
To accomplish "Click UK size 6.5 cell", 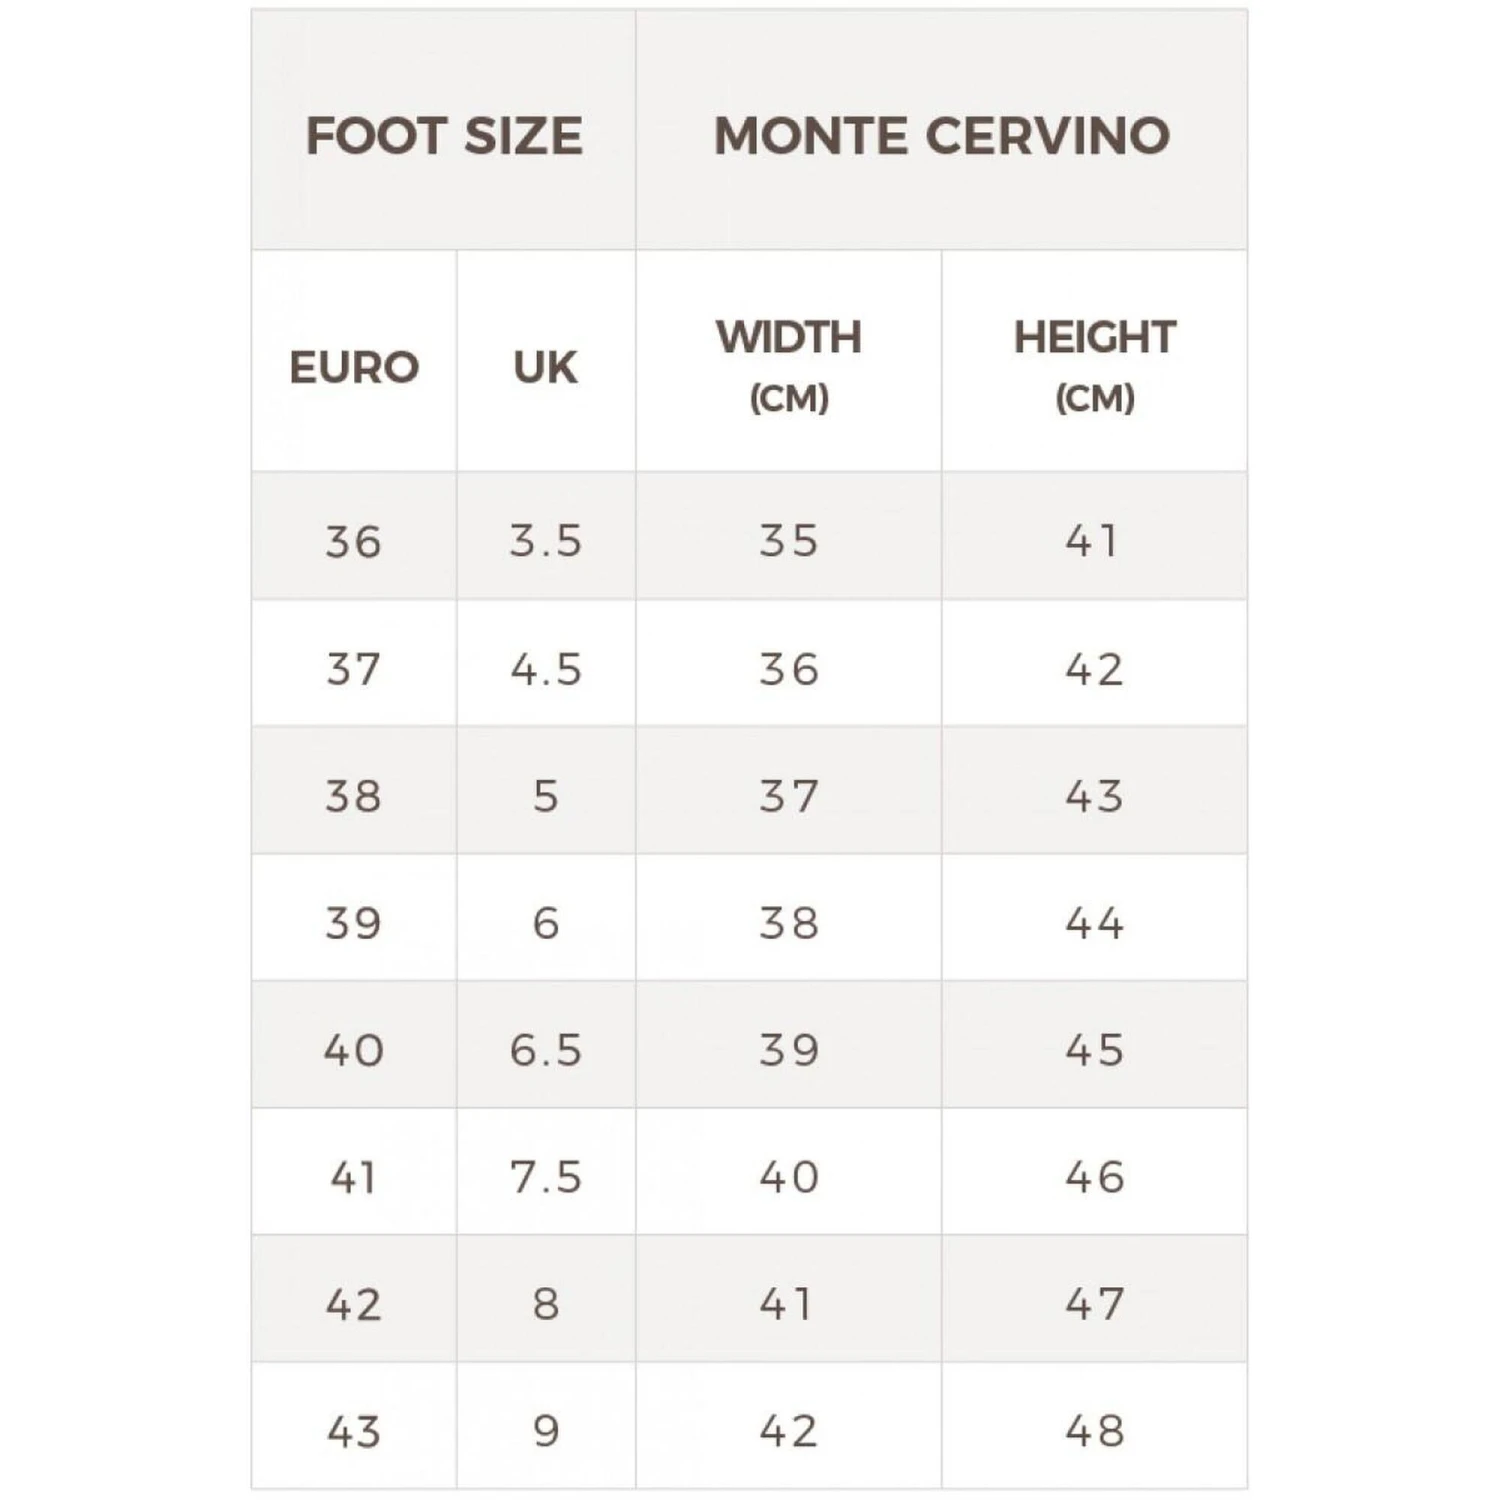I will point(545,1050).
